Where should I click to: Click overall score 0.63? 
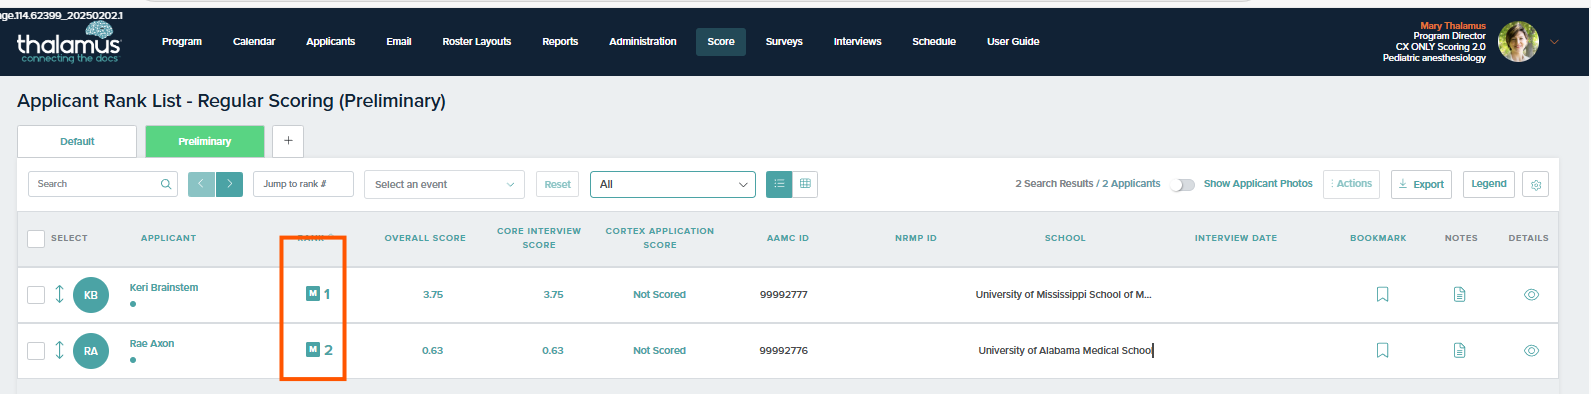point(433,351)
